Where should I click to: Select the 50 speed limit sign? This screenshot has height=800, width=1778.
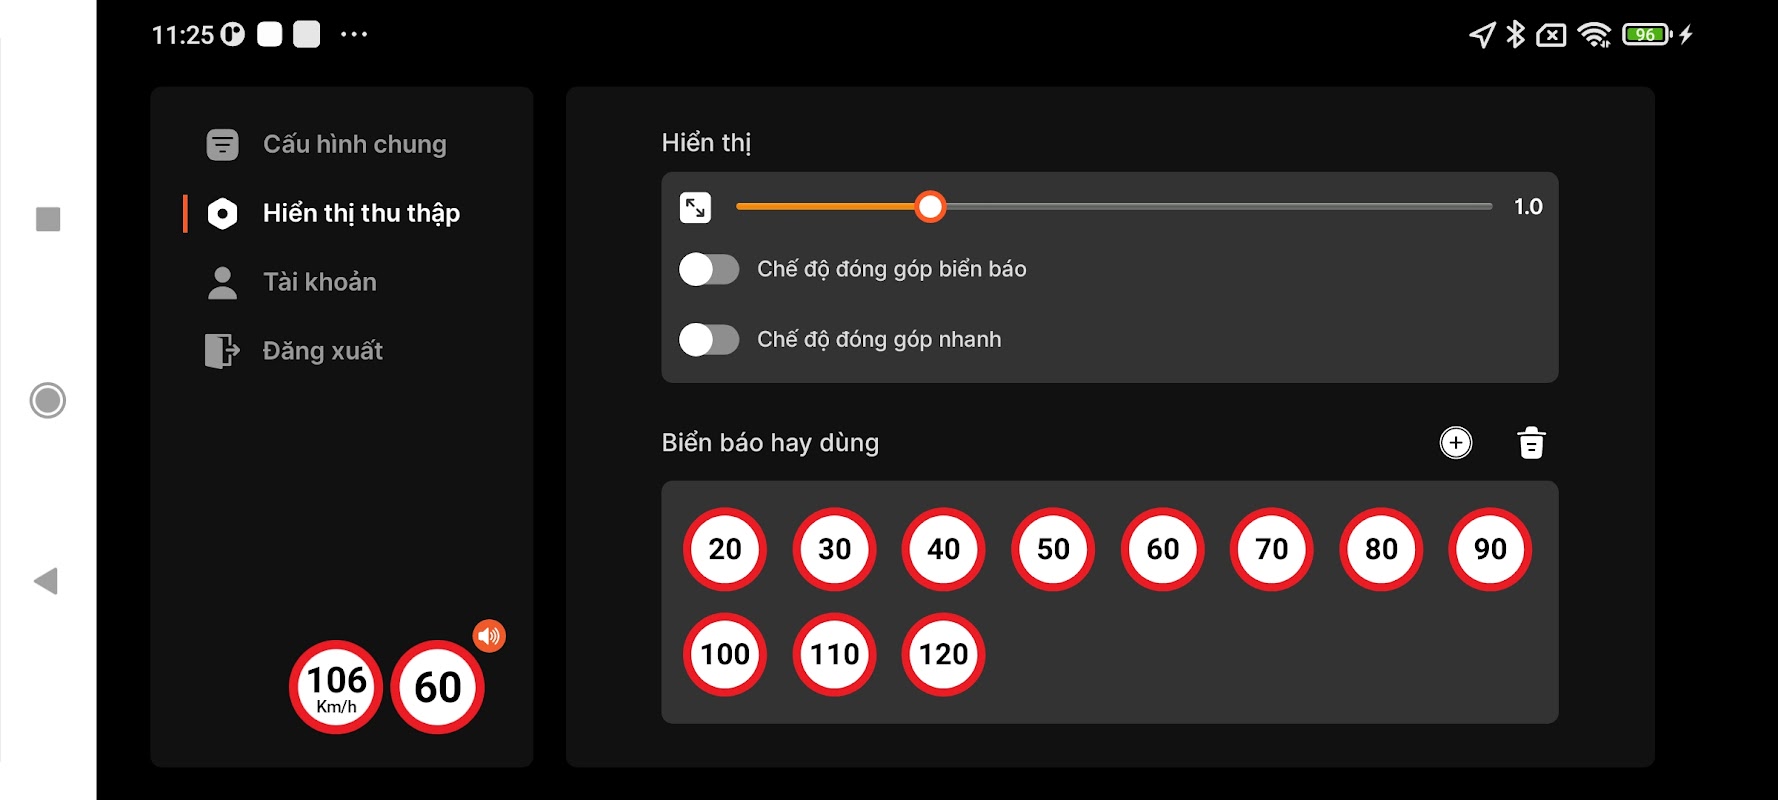(1053, 549)
